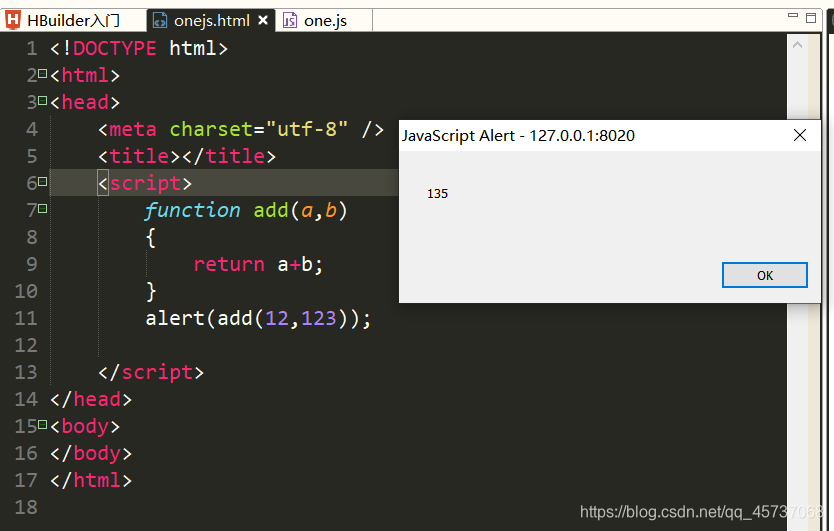Click the meta charset tag on line 4
This screenshot has width=834, height=531.
point(240,129)
